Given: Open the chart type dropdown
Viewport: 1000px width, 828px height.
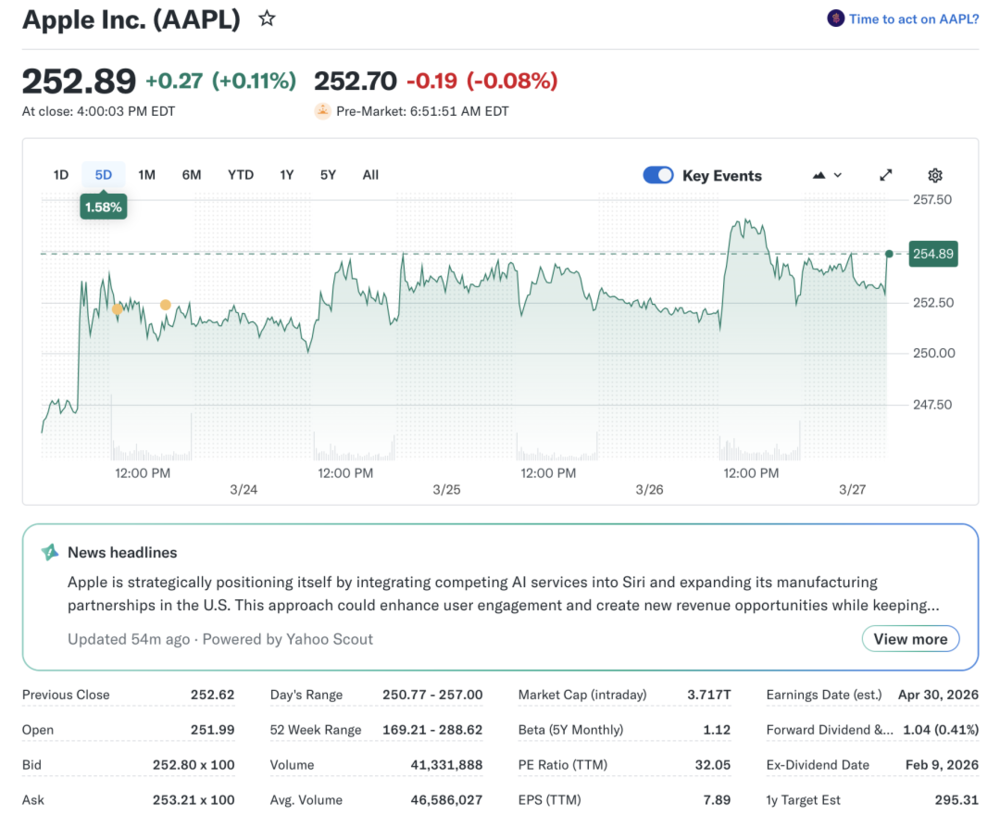Looking at the screenshot, I should coord(827,175).
